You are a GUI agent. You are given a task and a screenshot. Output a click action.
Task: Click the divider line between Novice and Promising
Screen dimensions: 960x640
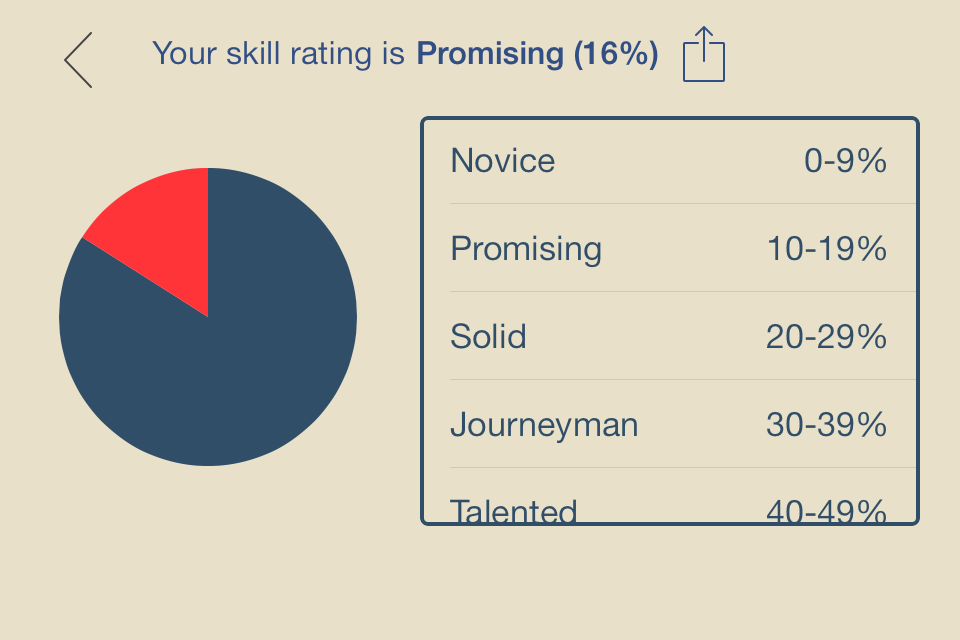(683, 204)
